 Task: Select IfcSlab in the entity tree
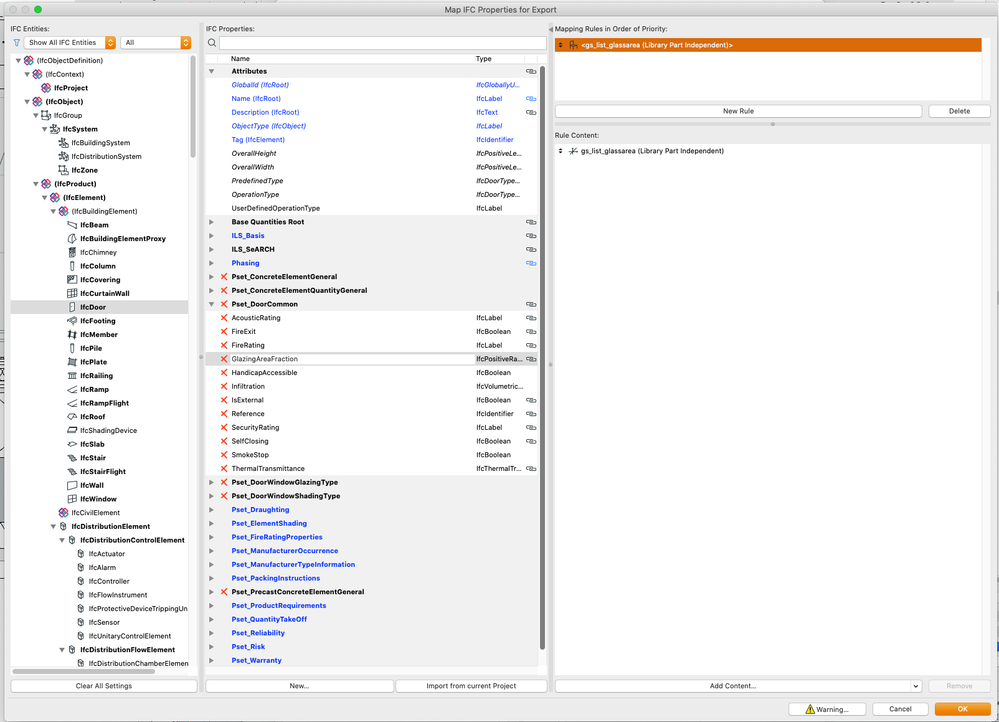coord(92,444)
